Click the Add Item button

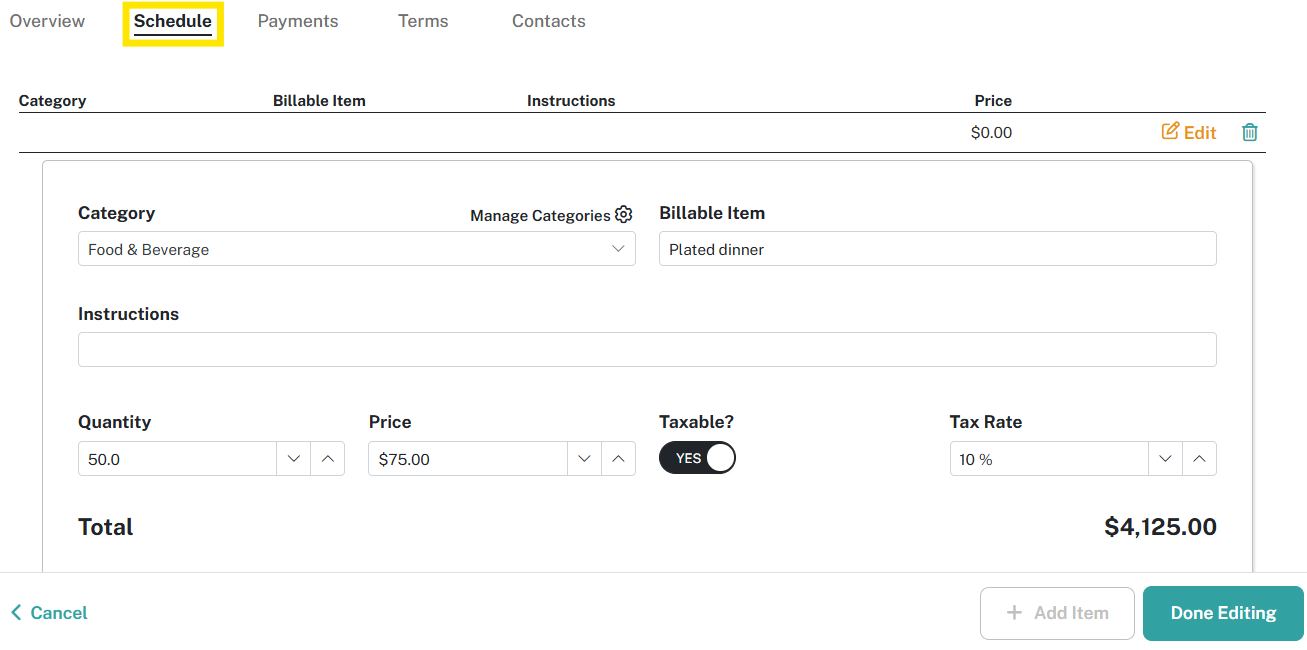coord(1057,613)
